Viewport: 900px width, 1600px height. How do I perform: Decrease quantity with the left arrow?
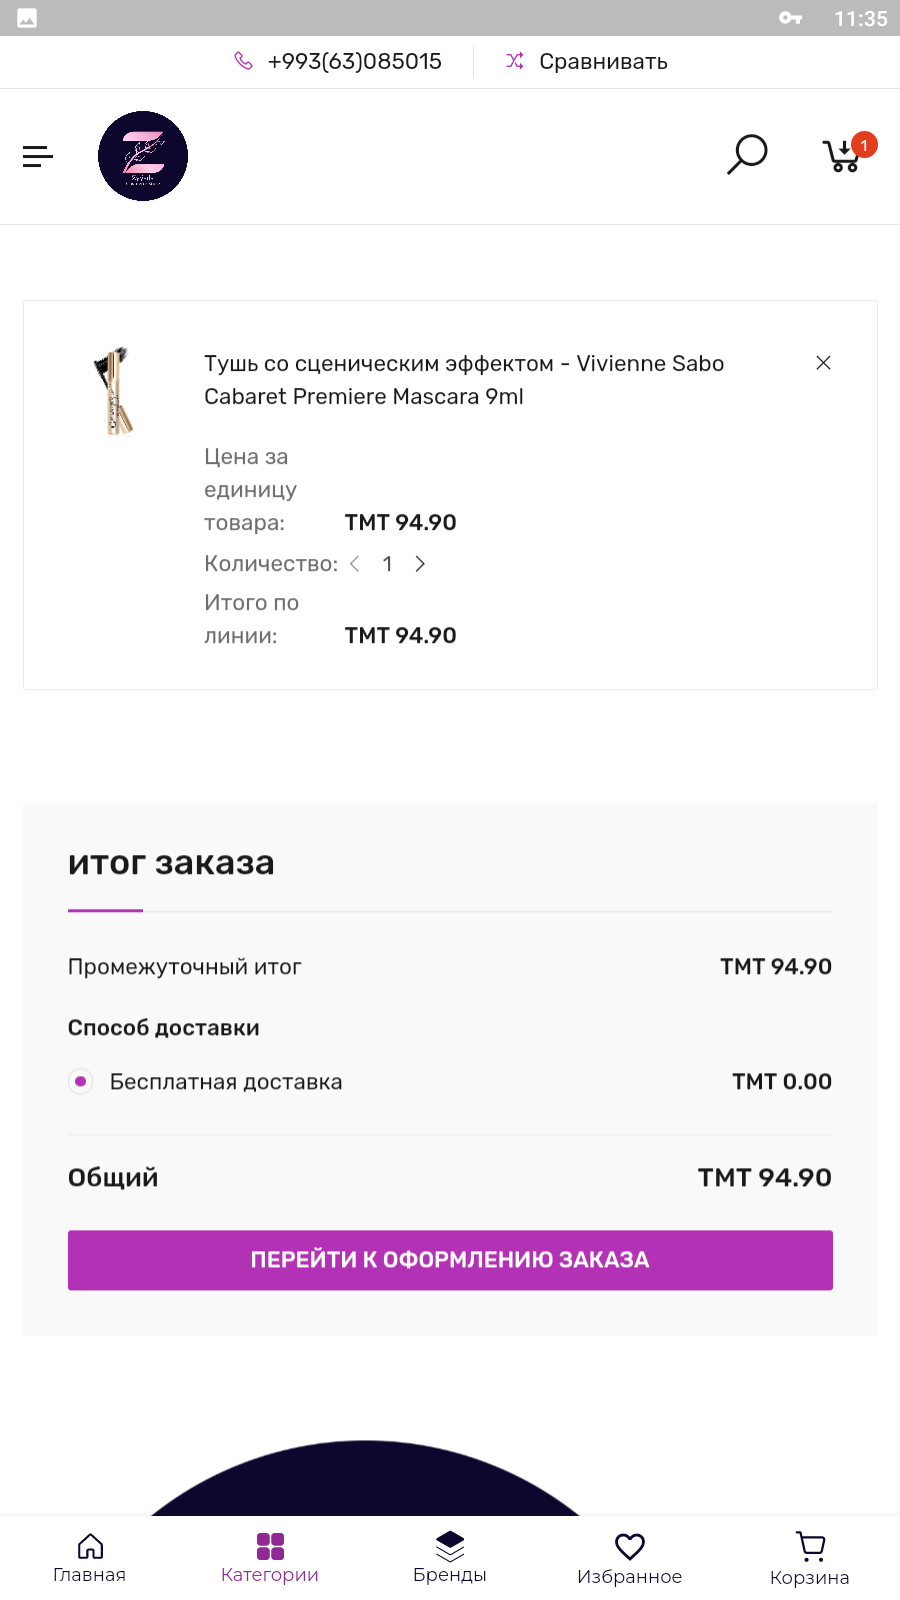355,564
